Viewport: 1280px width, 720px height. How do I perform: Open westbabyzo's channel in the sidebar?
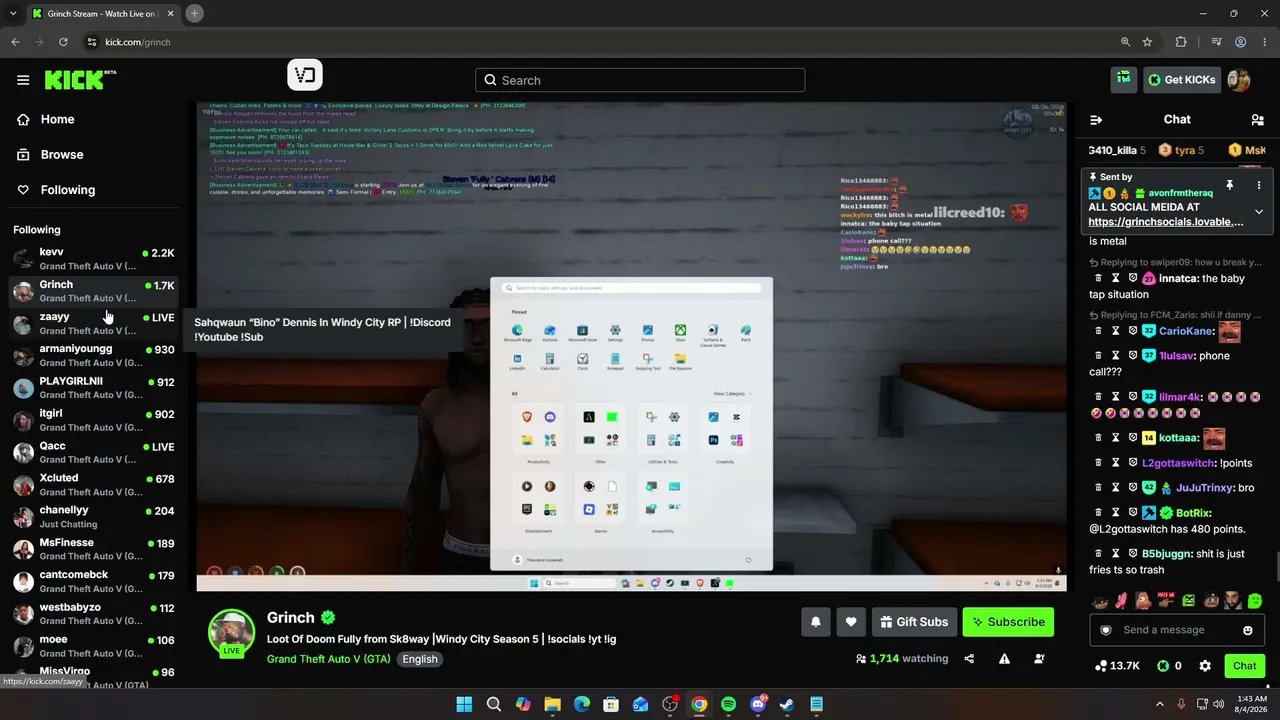click(x=94, y=614)
